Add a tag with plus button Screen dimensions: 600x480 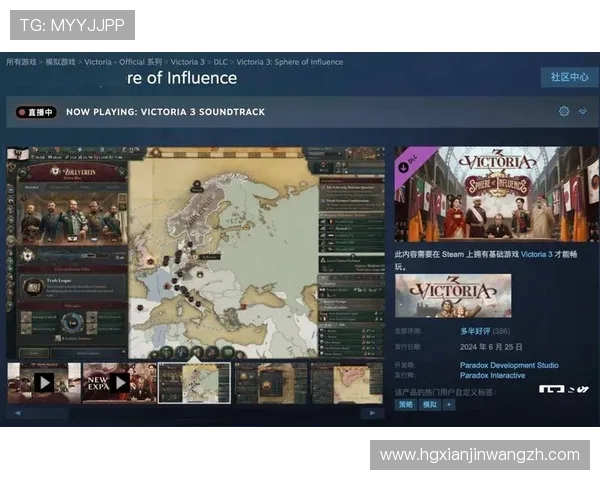tap(448, 405)
